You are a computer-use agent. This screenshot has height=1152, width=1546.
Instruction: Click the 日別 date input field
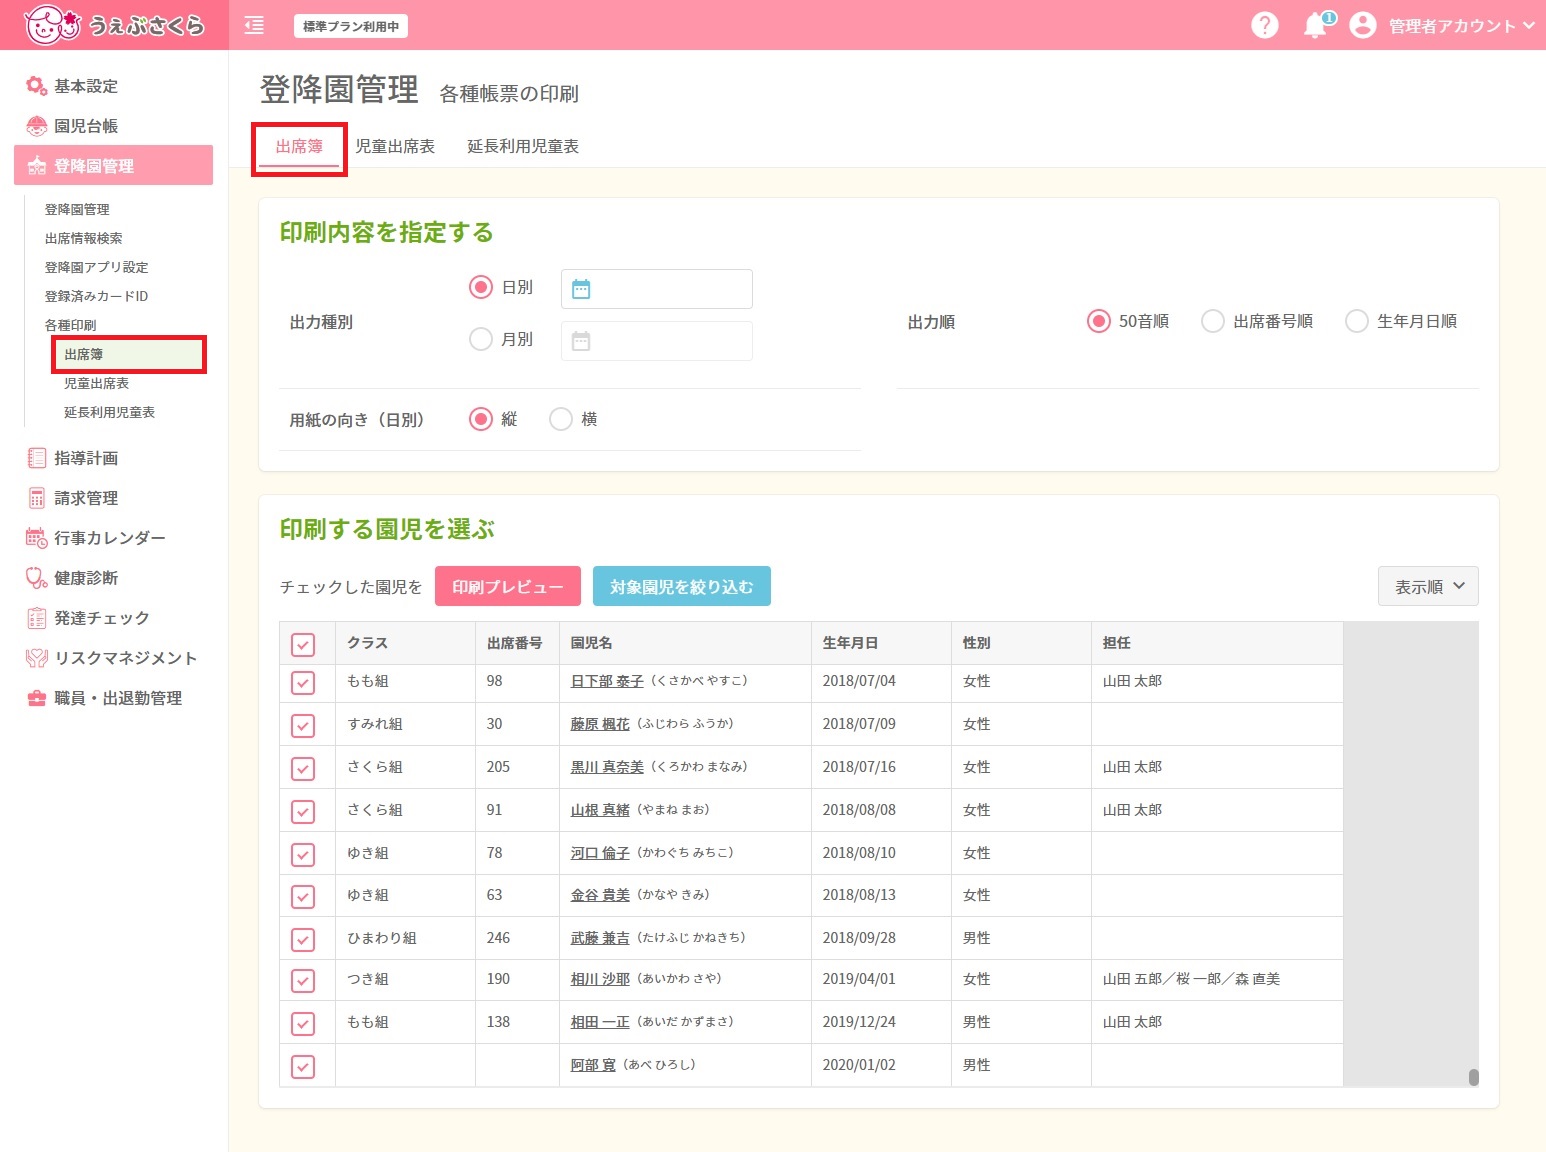pos(657,289)
